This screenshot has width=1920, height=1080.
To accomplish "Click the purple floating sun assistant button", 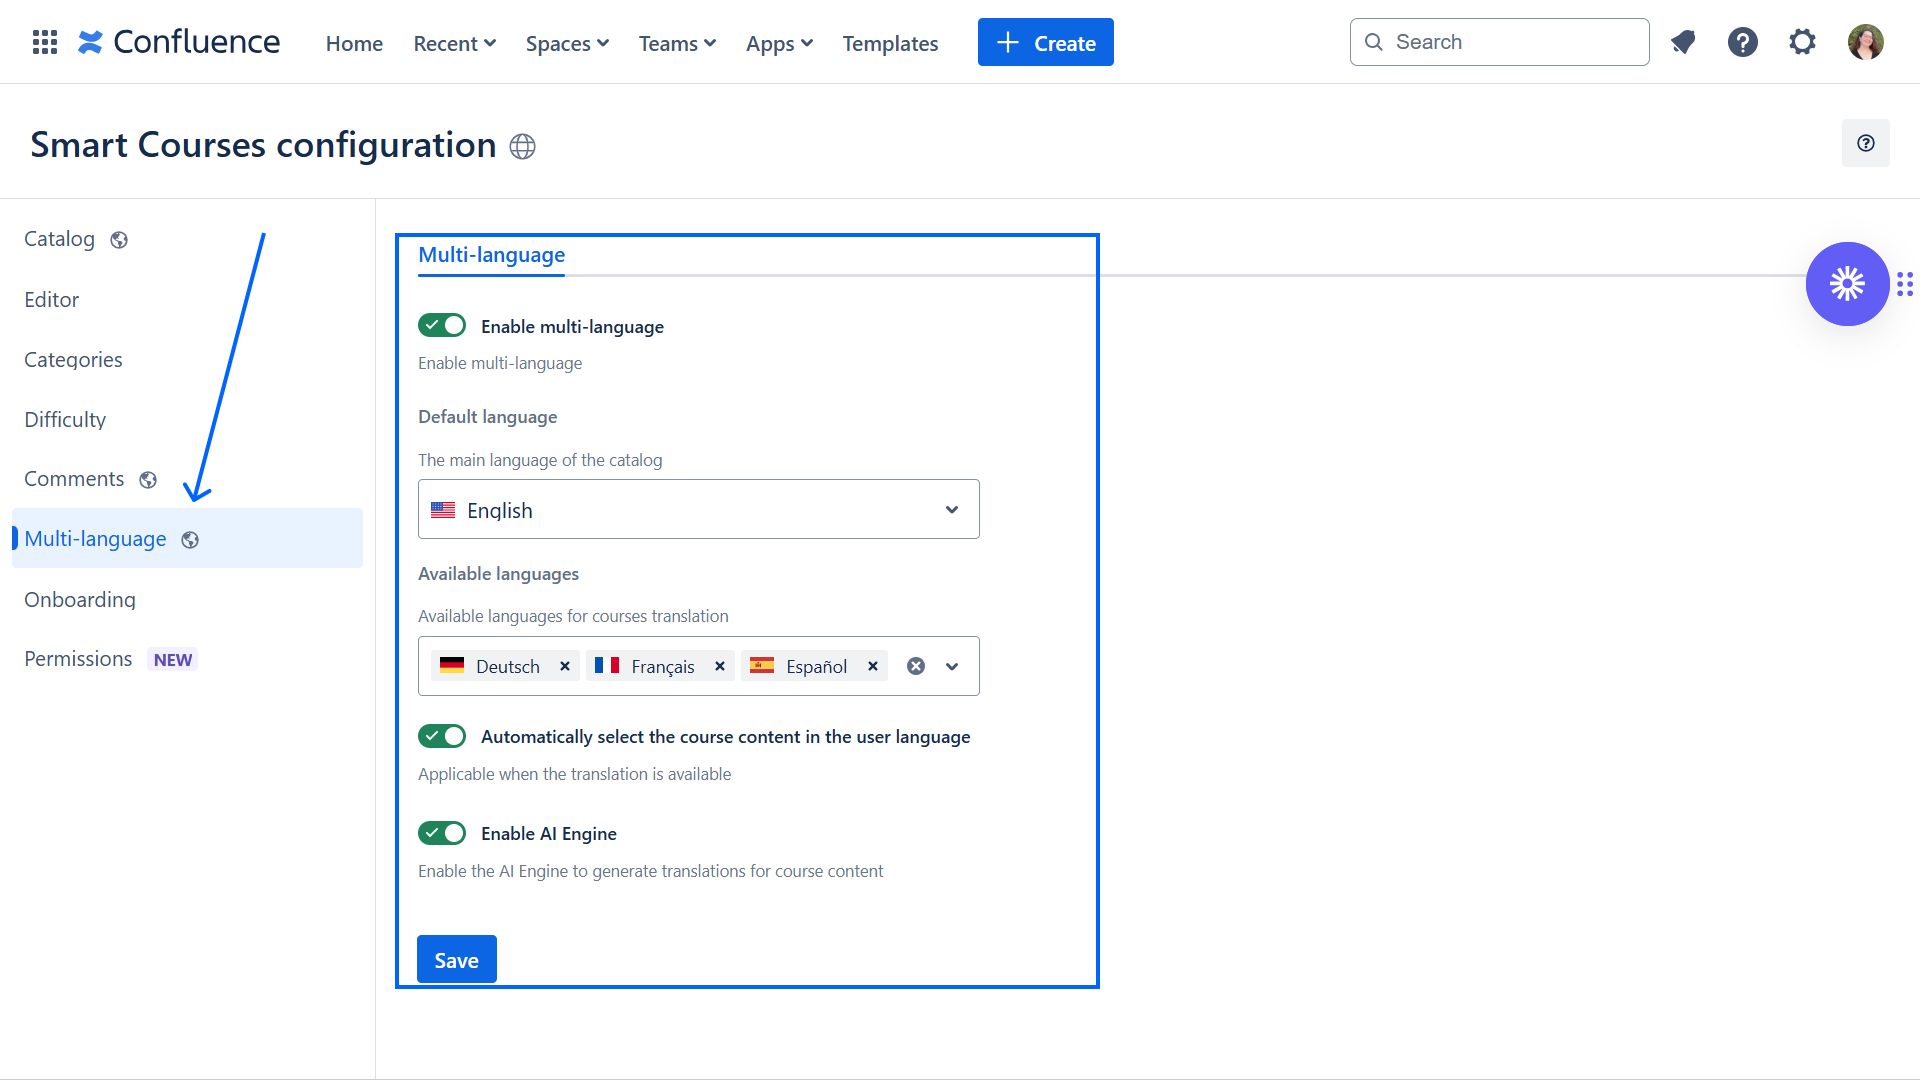I will pos(1846,284).
